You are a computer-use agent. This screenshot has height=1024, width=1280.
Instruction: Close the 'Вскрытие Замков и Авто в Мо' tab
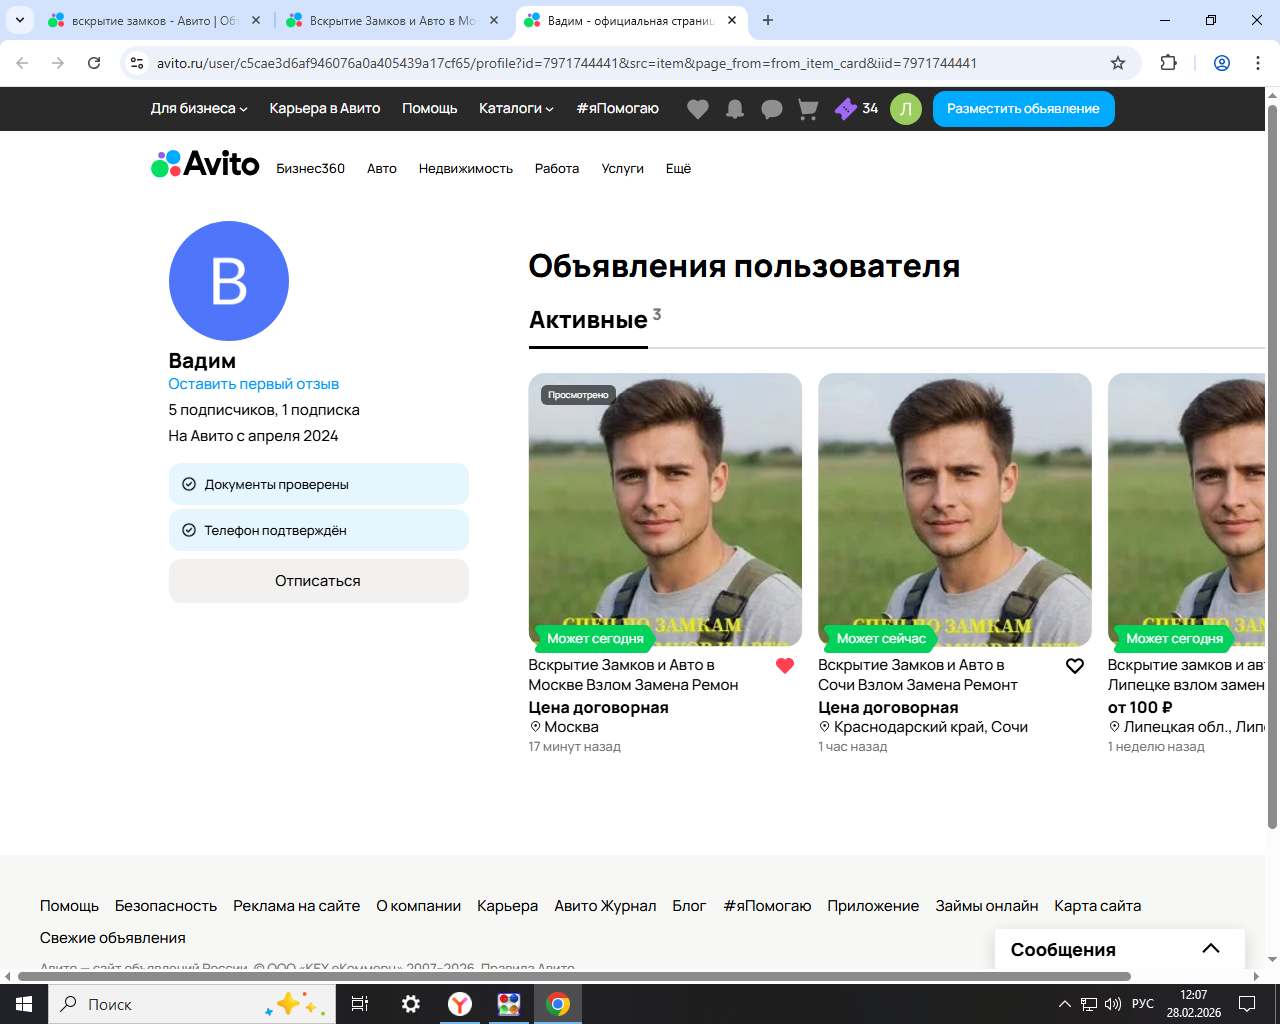(494, 20)
